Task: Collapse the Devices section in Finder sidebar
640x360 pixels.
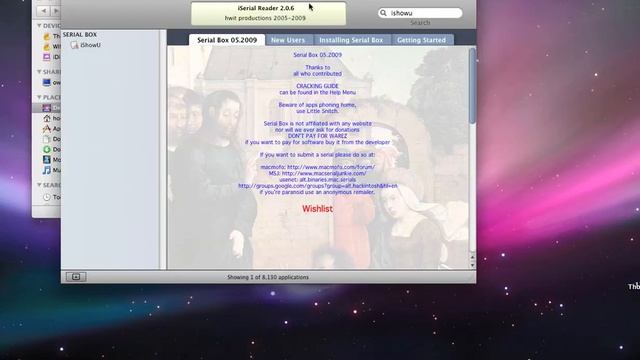Action: click(x=39, y=26)
